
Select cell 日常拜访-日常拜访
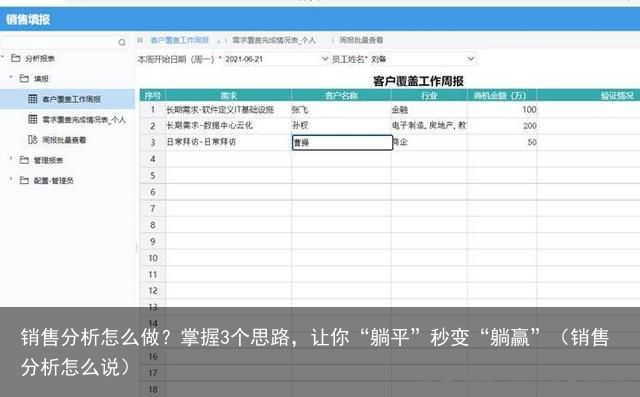click(x=229, y=142)
